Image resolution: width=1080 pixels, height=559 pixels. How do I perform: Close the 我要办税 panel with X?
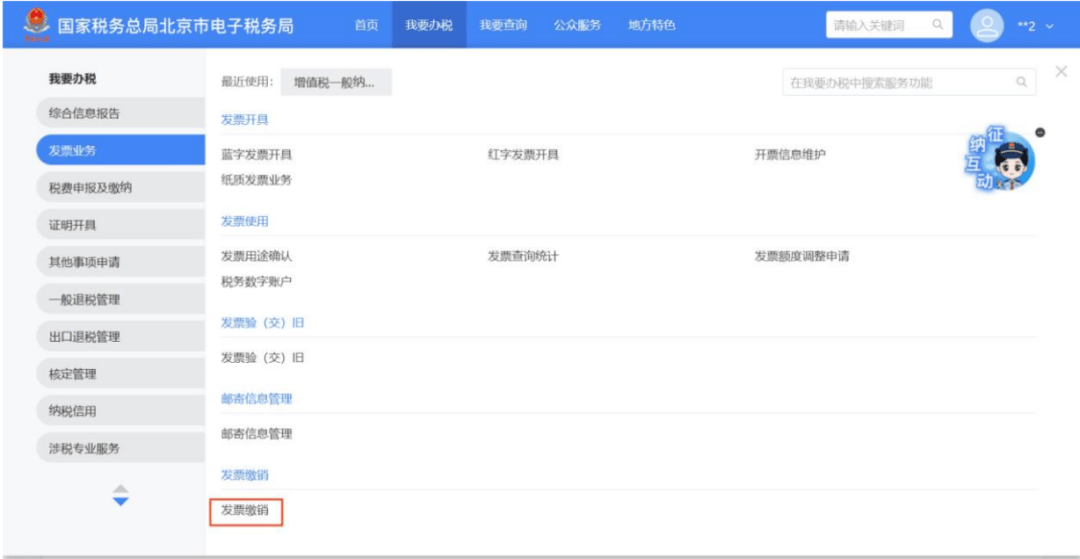click(1061, 71)
